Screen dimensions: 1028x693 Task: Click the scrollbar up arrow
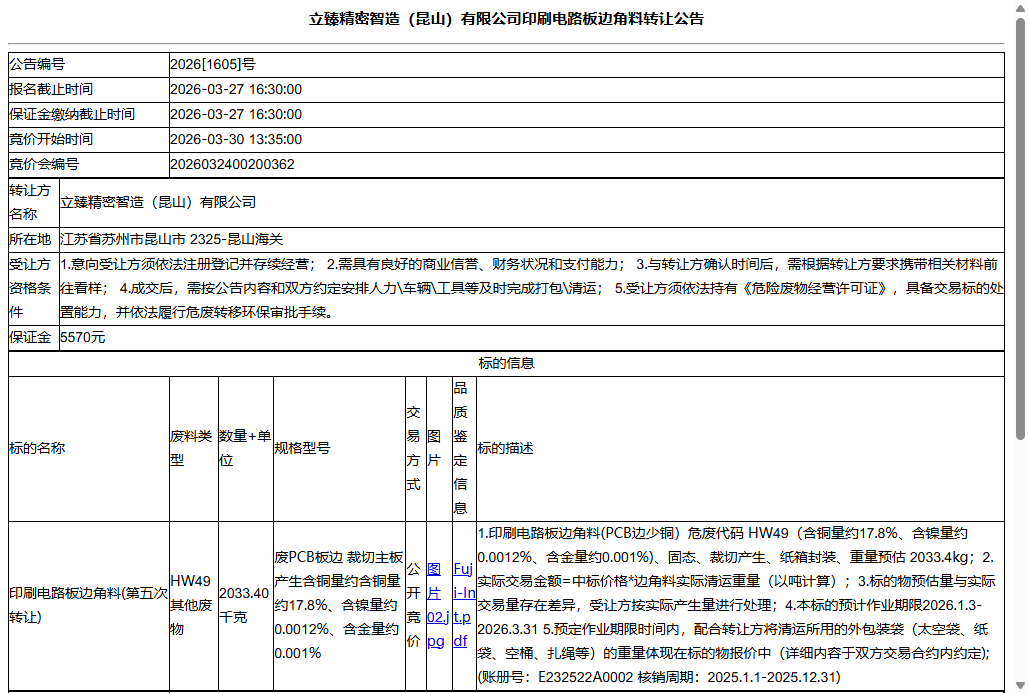tap(1020, 9)
